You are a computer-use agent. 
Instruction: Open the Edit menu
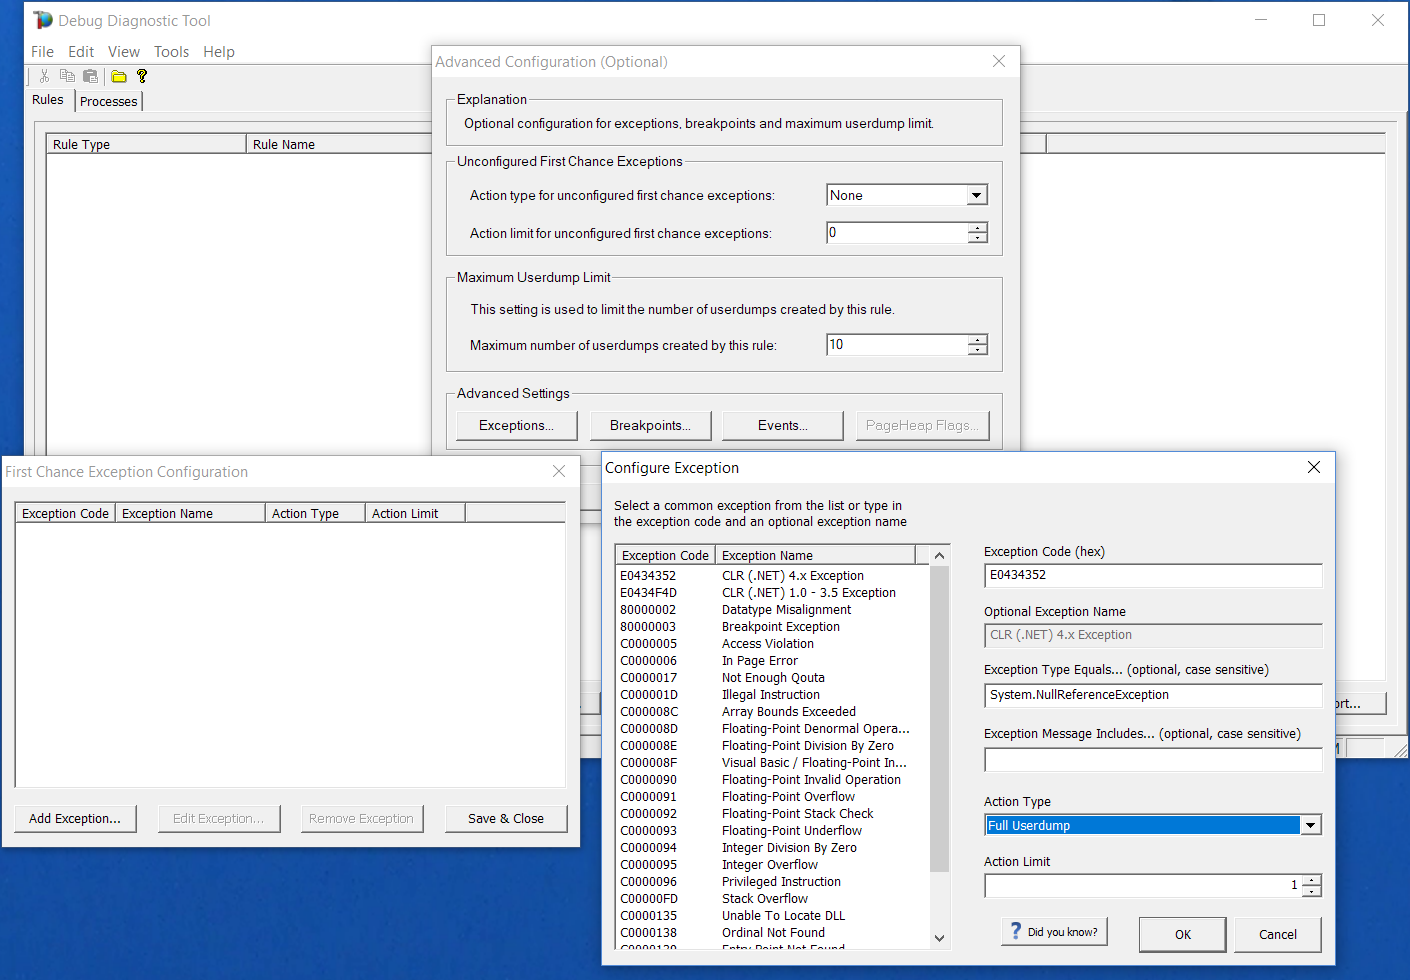click(x=81, y=52)
